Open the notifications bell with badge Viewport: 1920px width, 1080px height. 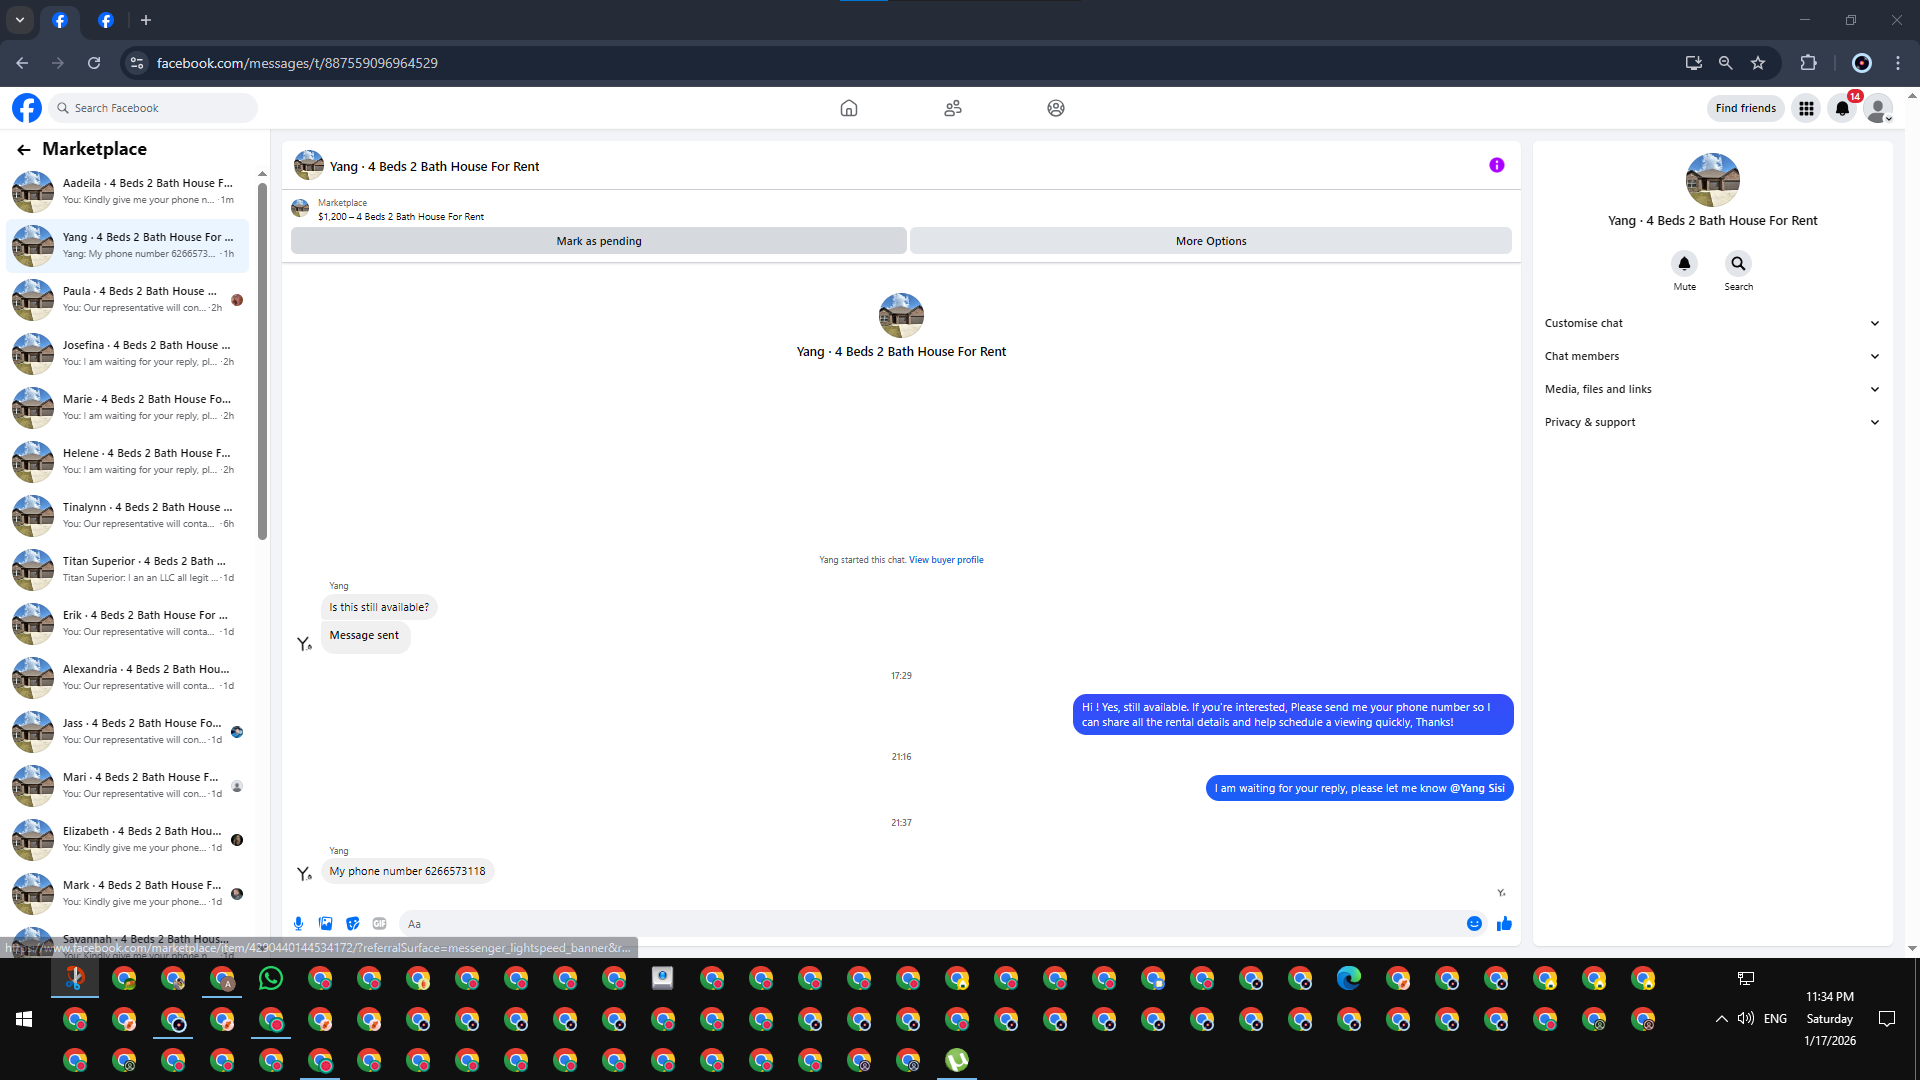(x=1842, y=108)
